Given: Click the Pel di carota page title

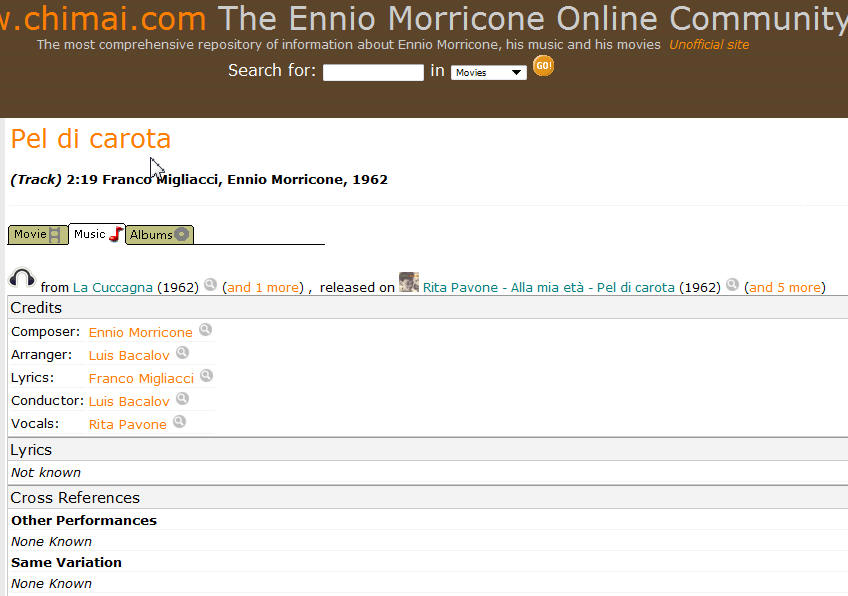Looking at the screenshot, I should click(91, 139).
